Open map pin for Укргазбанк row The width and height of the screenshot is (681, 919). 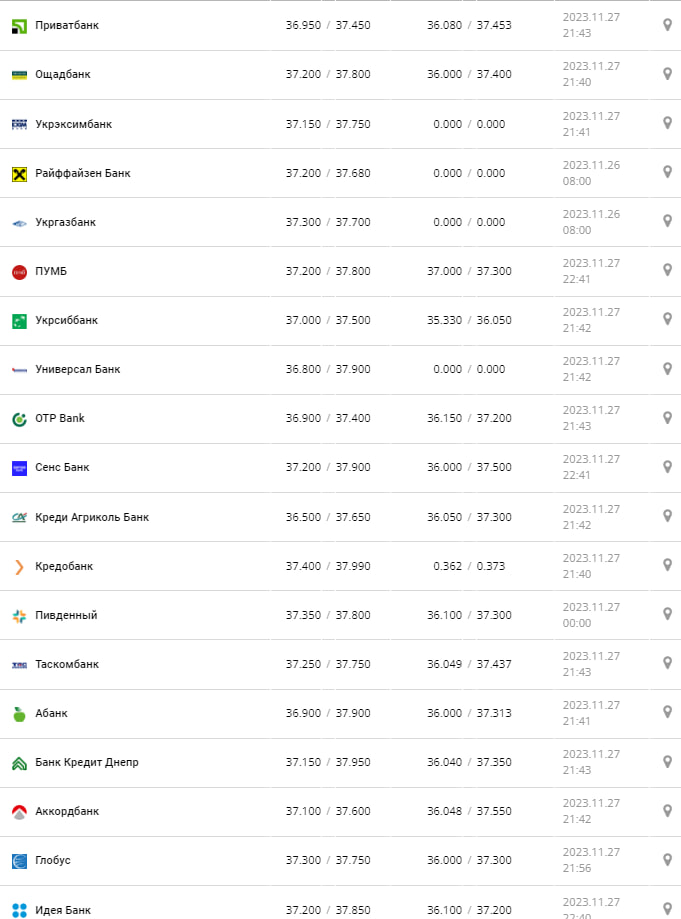point(667,221)
